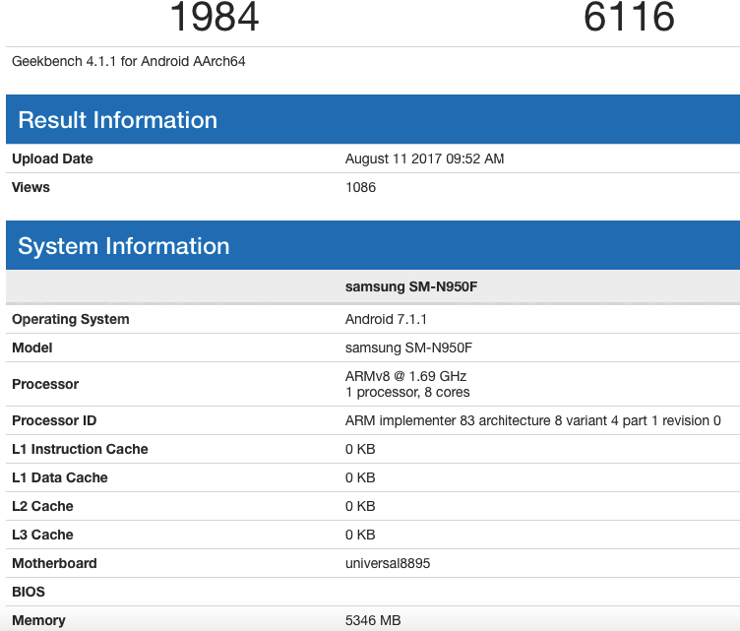The image size is (740, 631).
Task: Click the Motherboard label
Action: point(54,563)
